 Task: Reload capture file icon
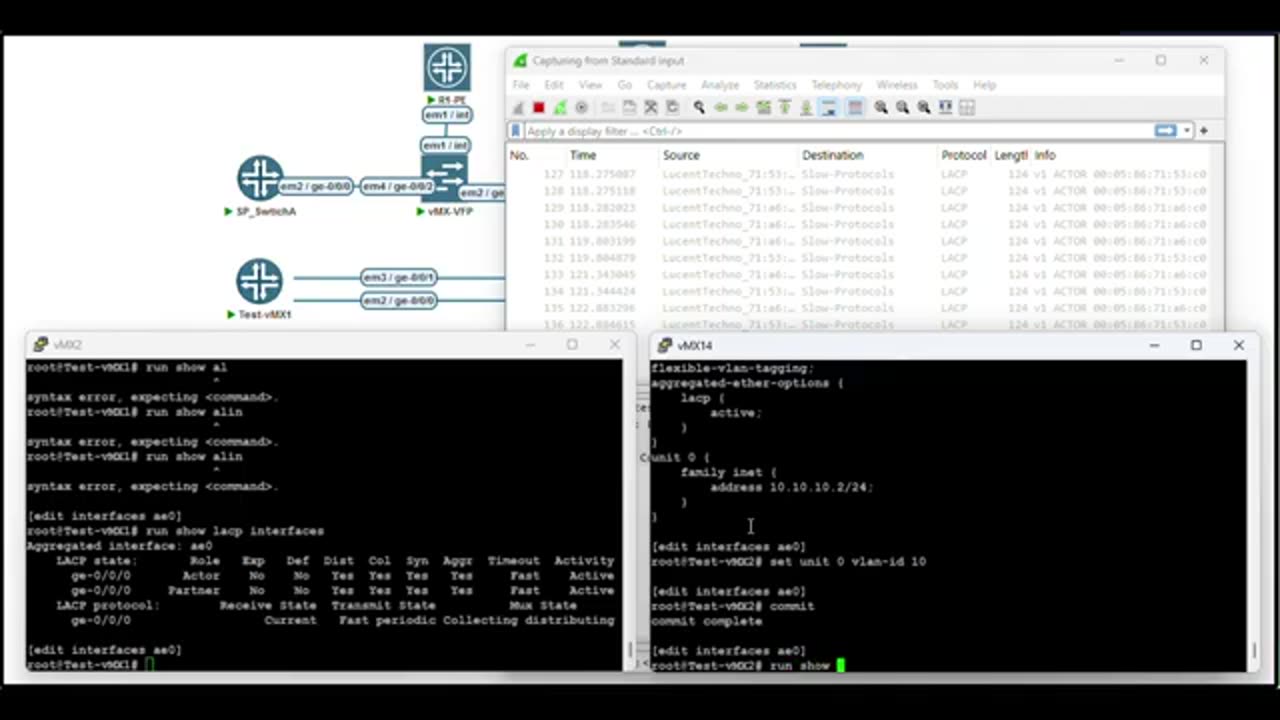click(671, 107)
